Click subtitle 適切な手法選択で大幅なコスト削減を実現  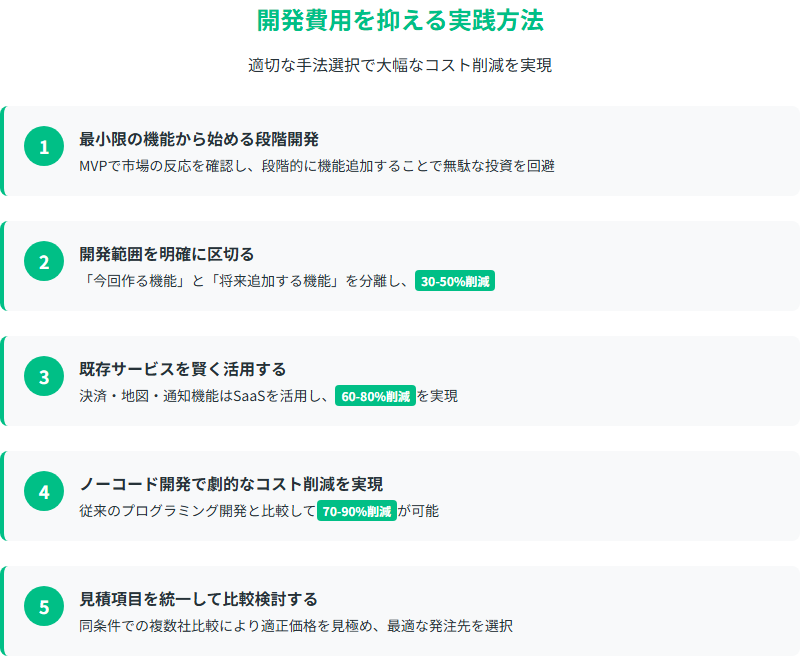(400, 66)
